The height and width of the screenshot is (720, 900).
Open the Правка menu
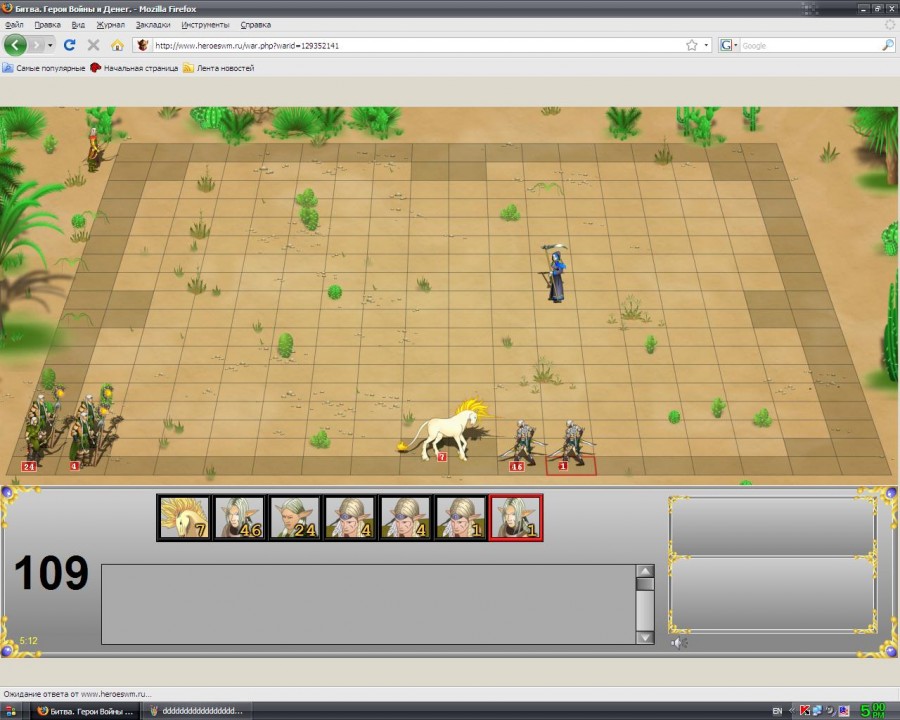[47, 25]
